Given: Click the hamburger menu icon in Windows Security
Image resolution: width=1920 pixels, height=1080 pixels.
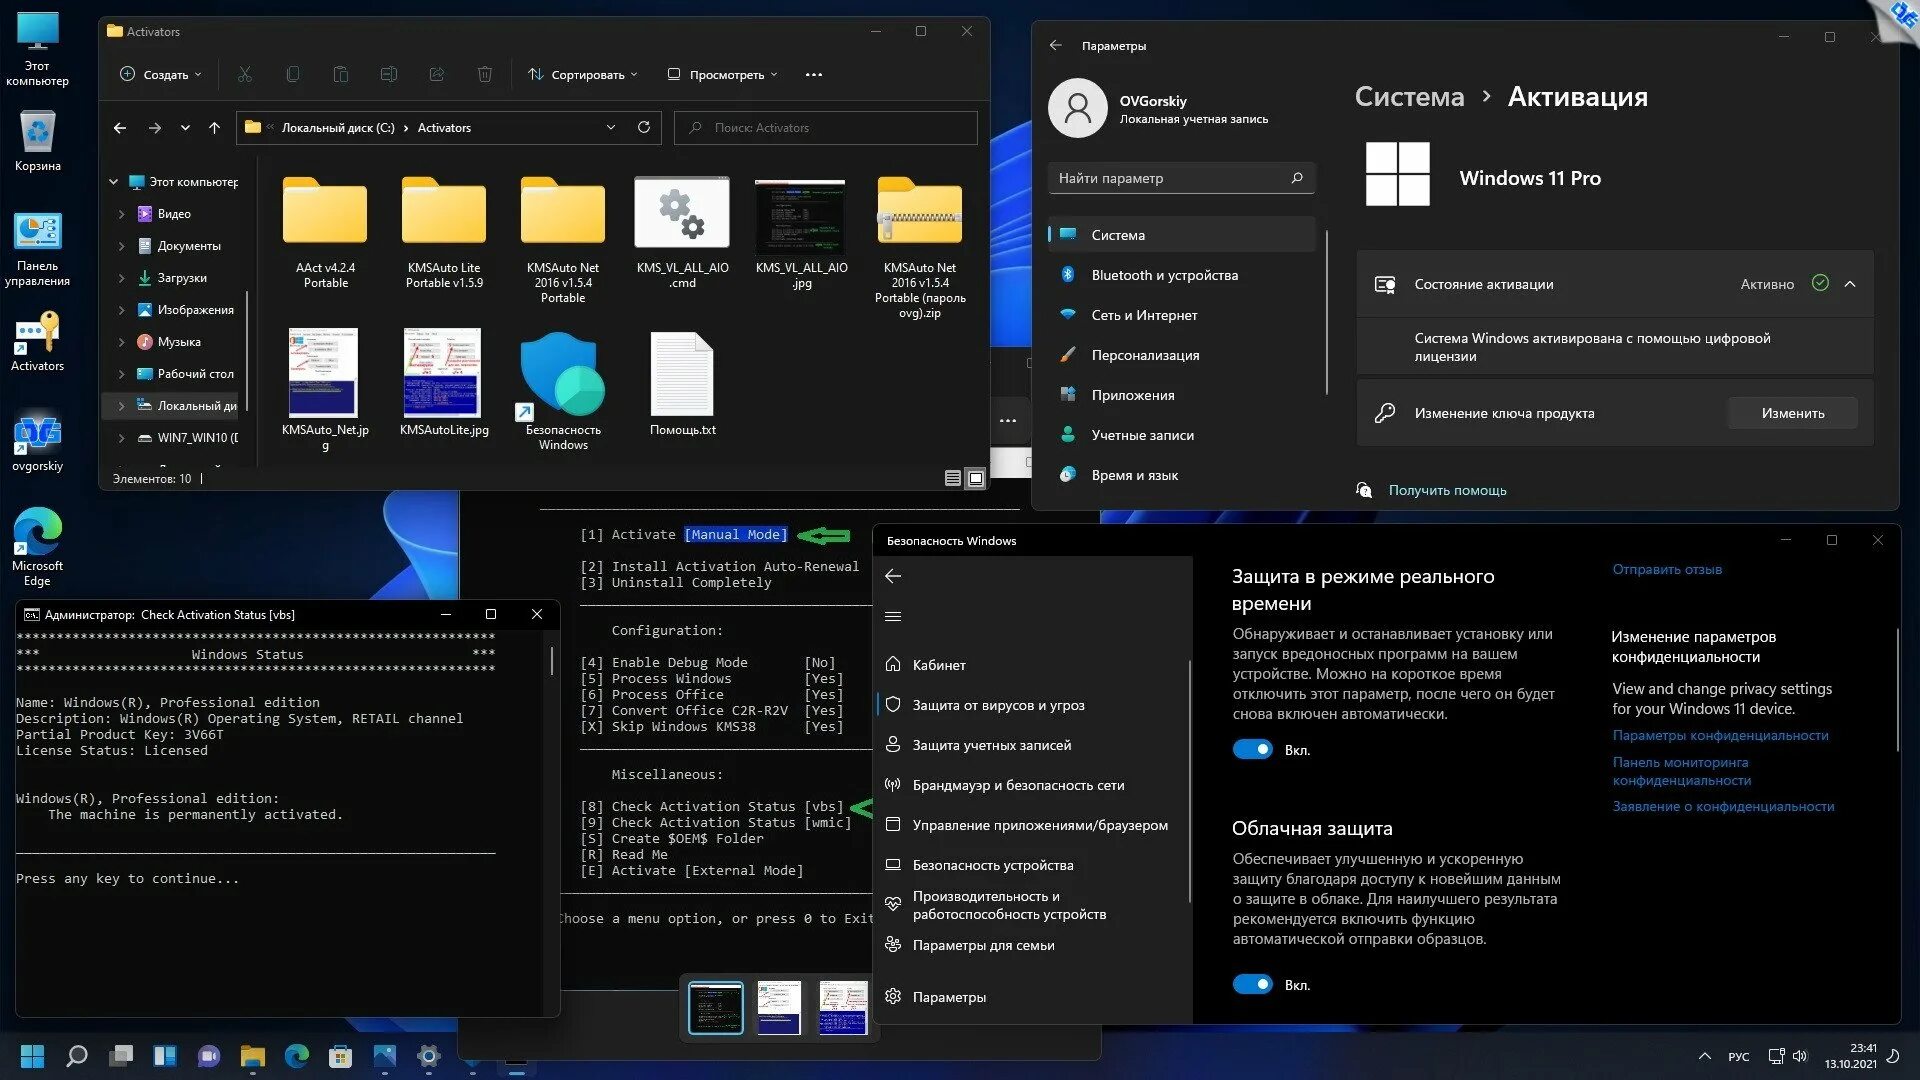Looking at the screenshot, I should point(893,616).
